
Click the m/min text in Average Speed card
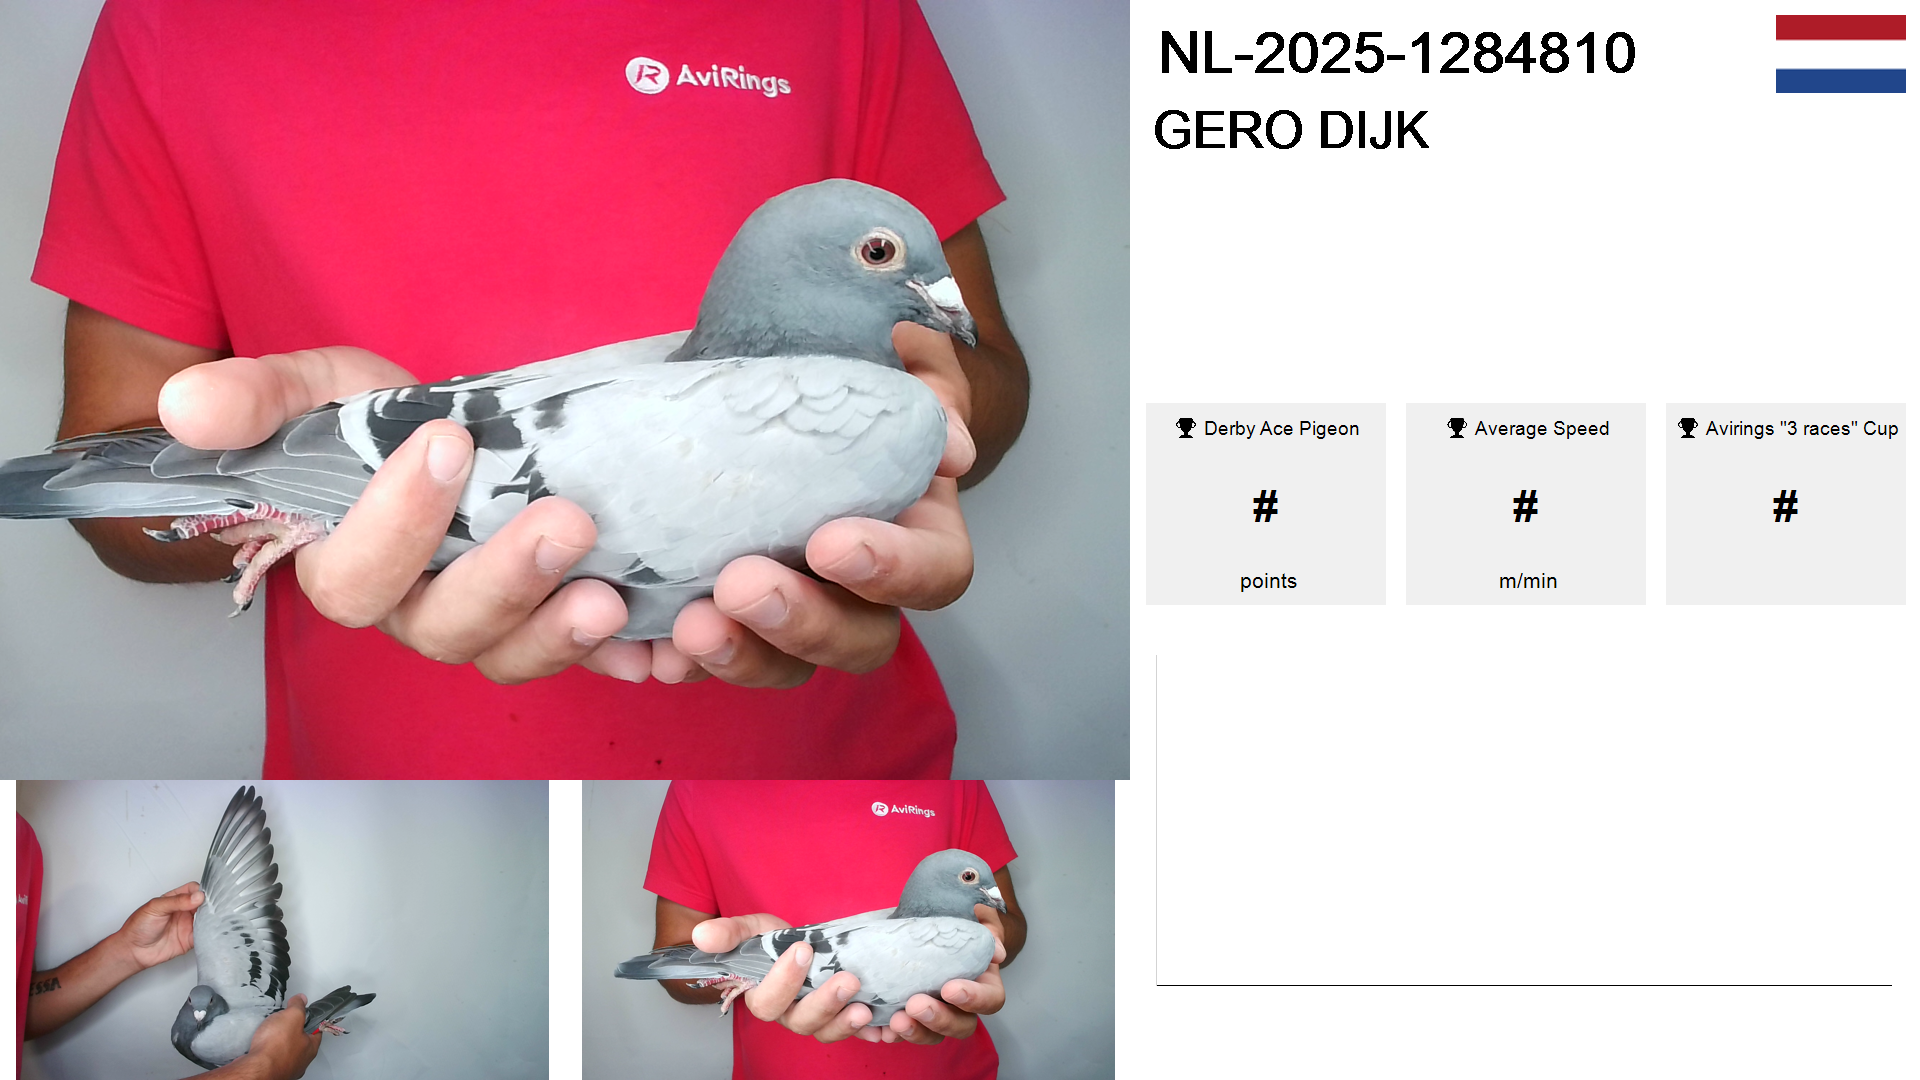pos(1528,581)
